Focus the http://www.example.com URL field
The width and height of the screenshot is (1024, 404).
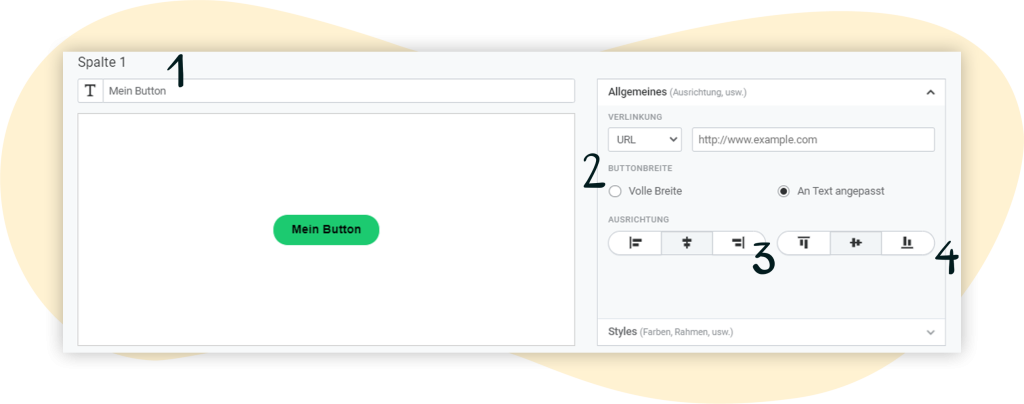(x=813, y=140)
